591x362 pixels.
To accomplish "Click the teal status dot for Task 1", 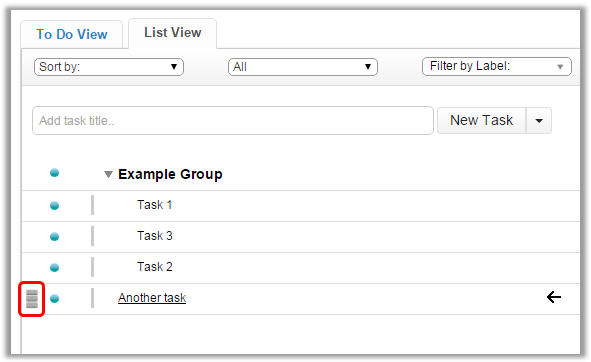I will [55, 206].
